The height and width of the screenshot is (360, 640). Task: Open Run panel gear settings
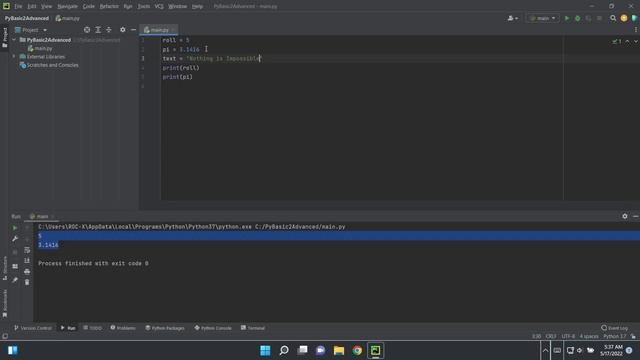point(624,216)
